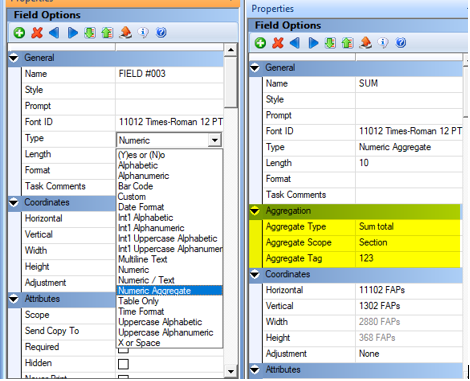This screenshot has height=381, width=470.
Task: Click Scope row label in left panel
Action: 37,315
